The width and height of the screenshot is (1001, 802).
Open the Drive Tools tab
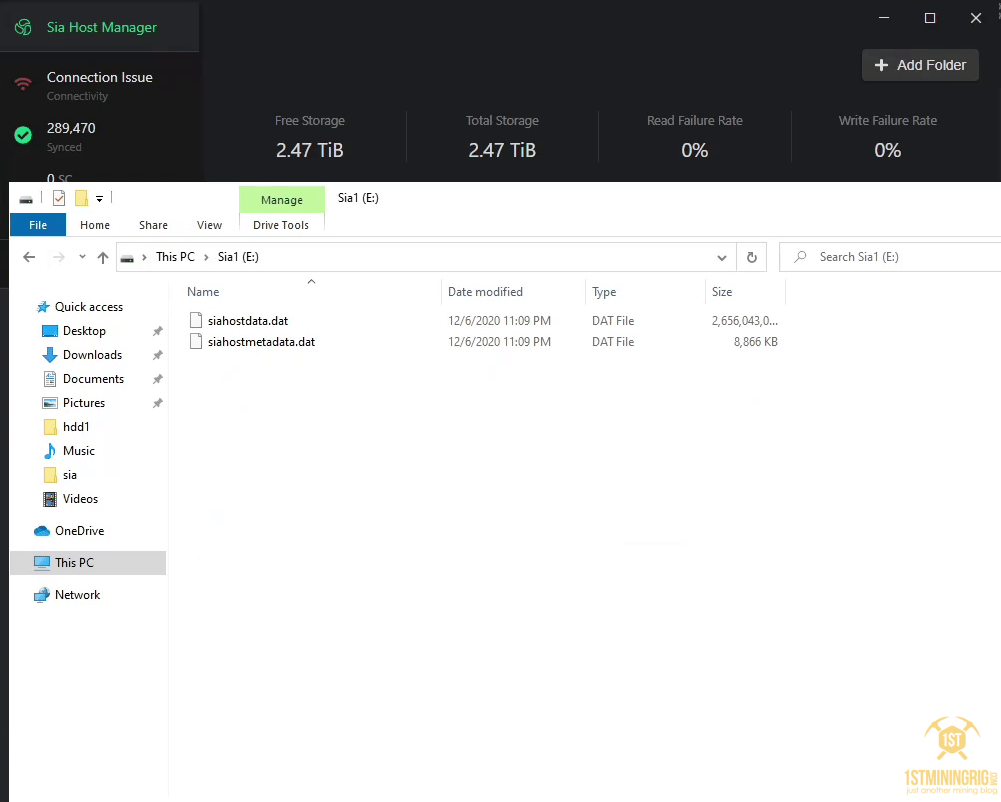281,225
